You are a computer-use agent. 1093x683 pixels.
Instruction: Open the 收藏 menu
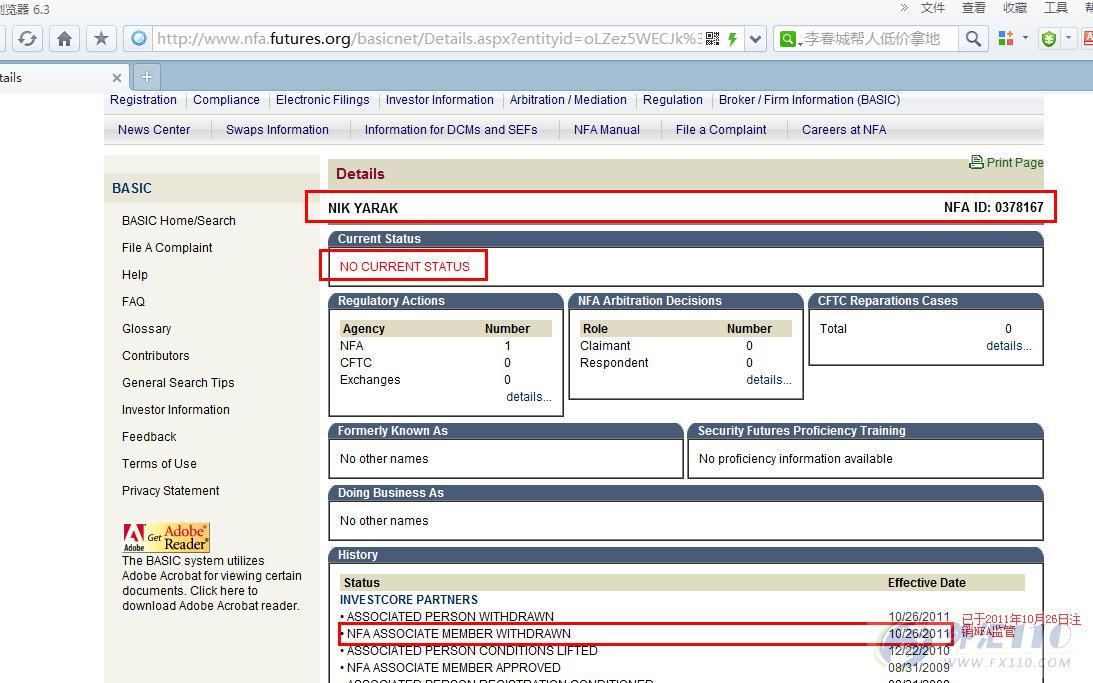pyautogui.click(x=1015, y=8)
